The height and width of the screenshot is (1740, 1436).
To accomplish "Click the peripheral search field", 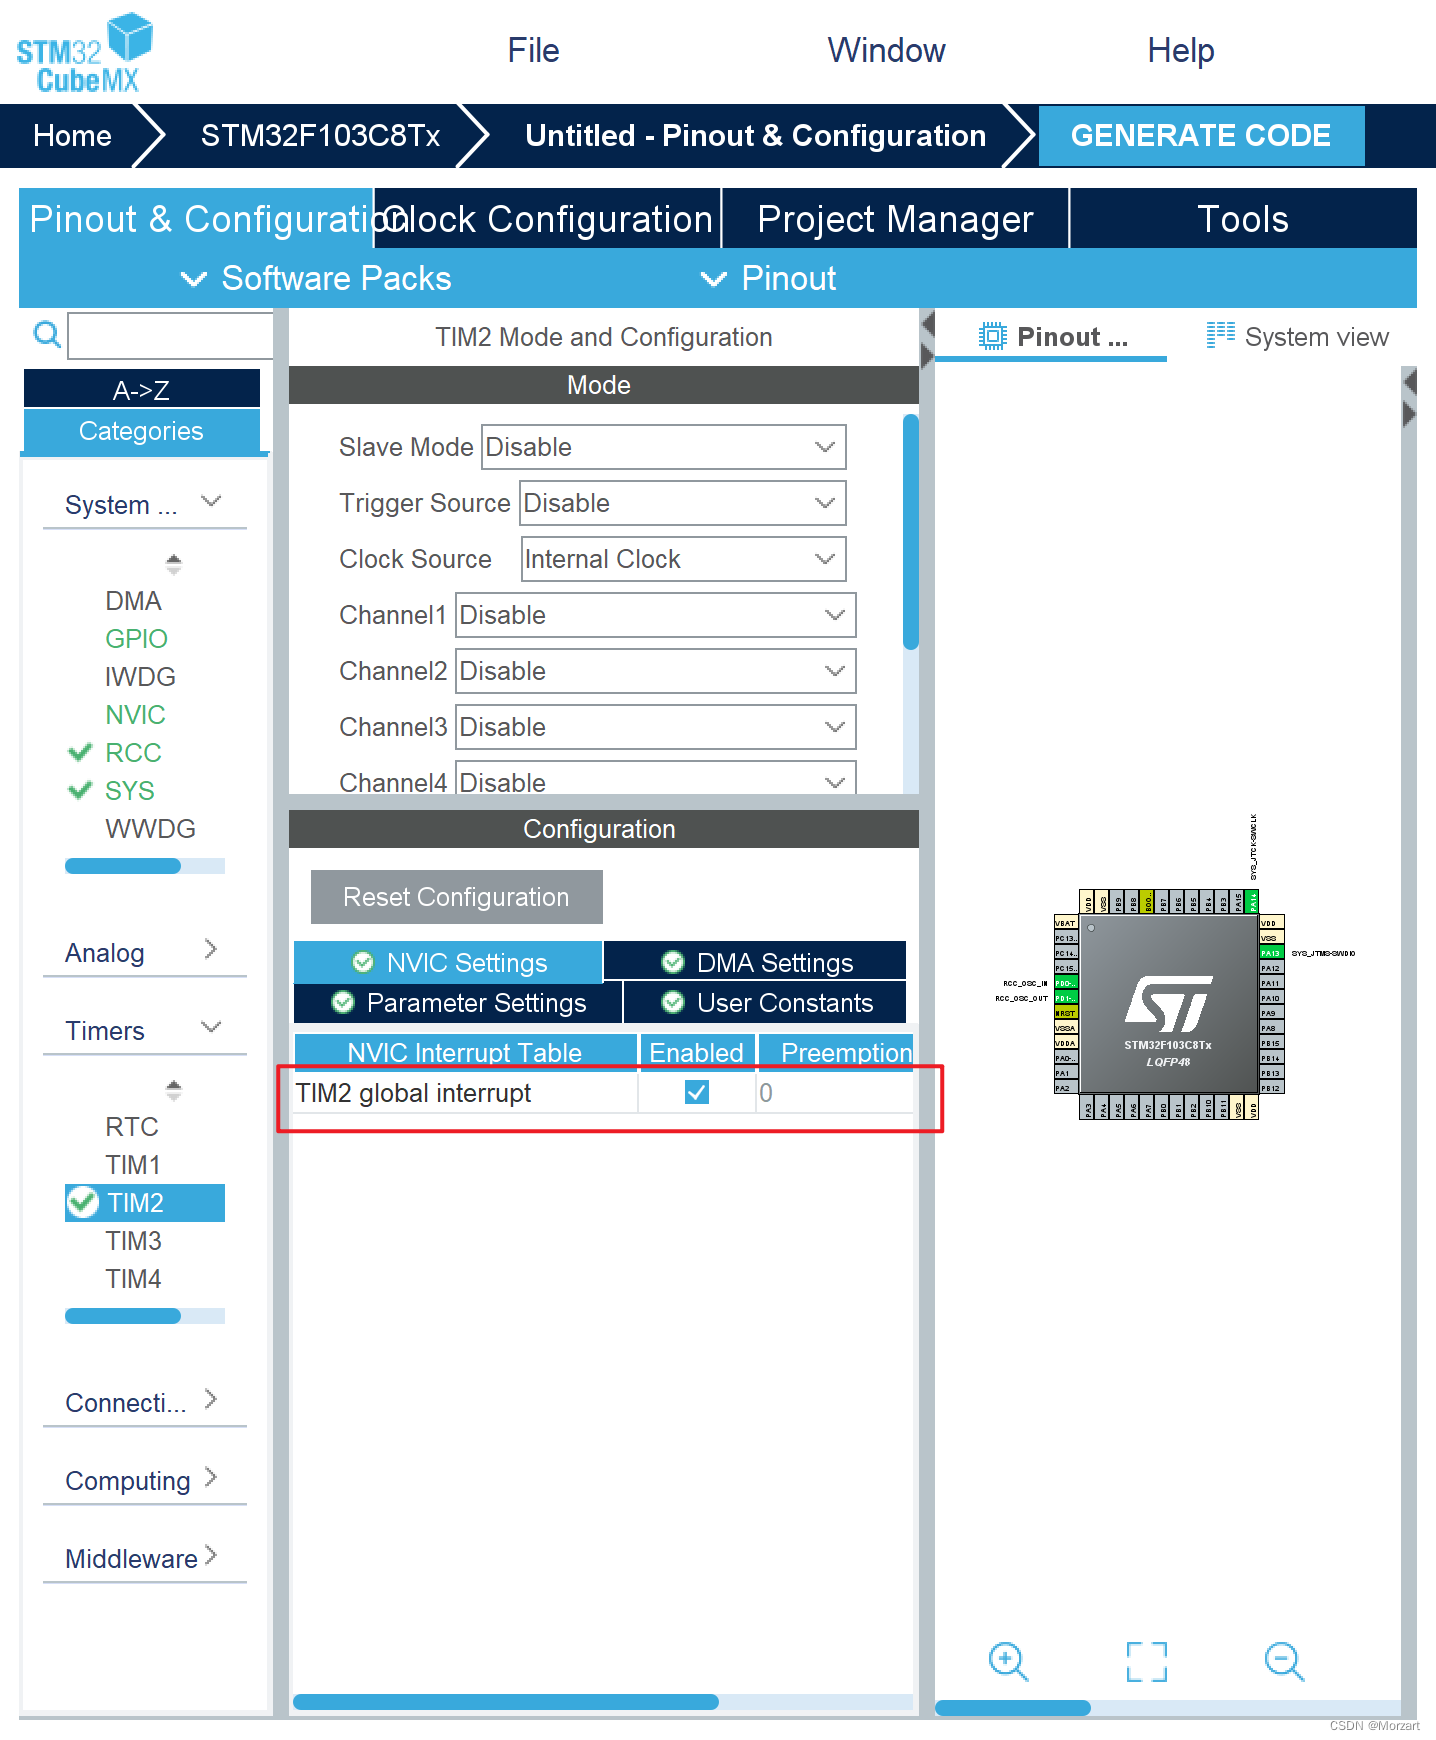I will click(170, 335).
